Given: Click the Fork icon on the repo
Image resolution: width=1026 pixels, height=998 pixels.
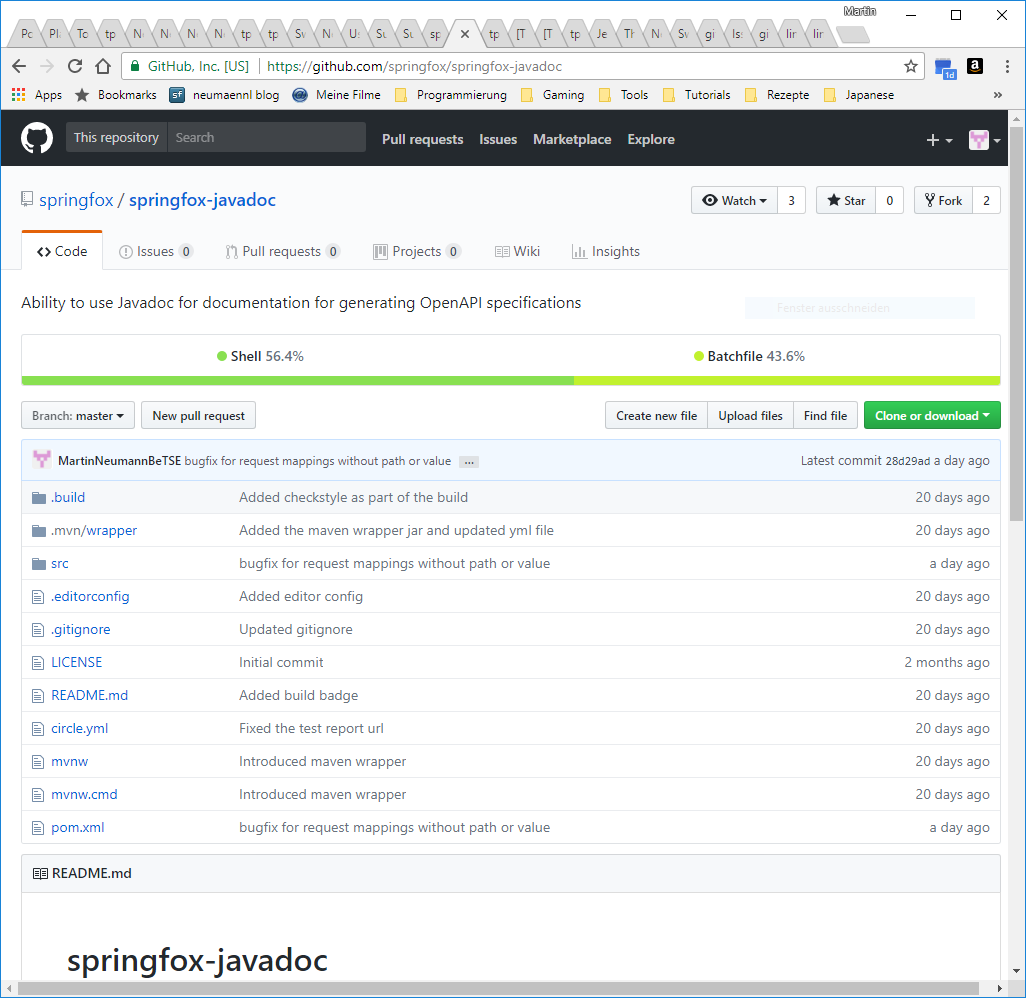Looking at the screenshot, I should pos(928,199).
